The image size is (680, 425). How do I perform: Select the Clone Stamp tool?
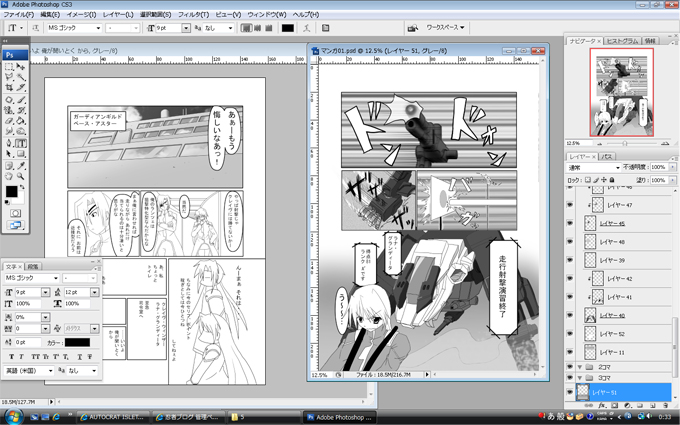pos(9,110)
